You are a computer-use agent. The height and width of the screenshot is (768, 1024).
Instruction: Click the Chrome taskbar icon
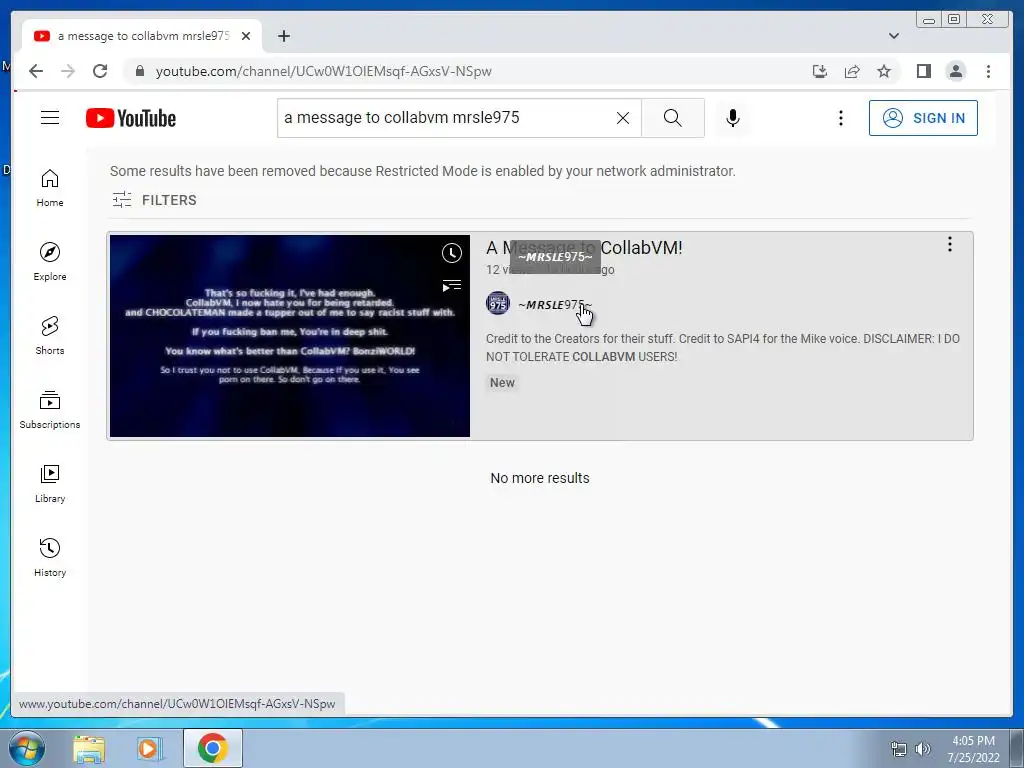[213, 748]
